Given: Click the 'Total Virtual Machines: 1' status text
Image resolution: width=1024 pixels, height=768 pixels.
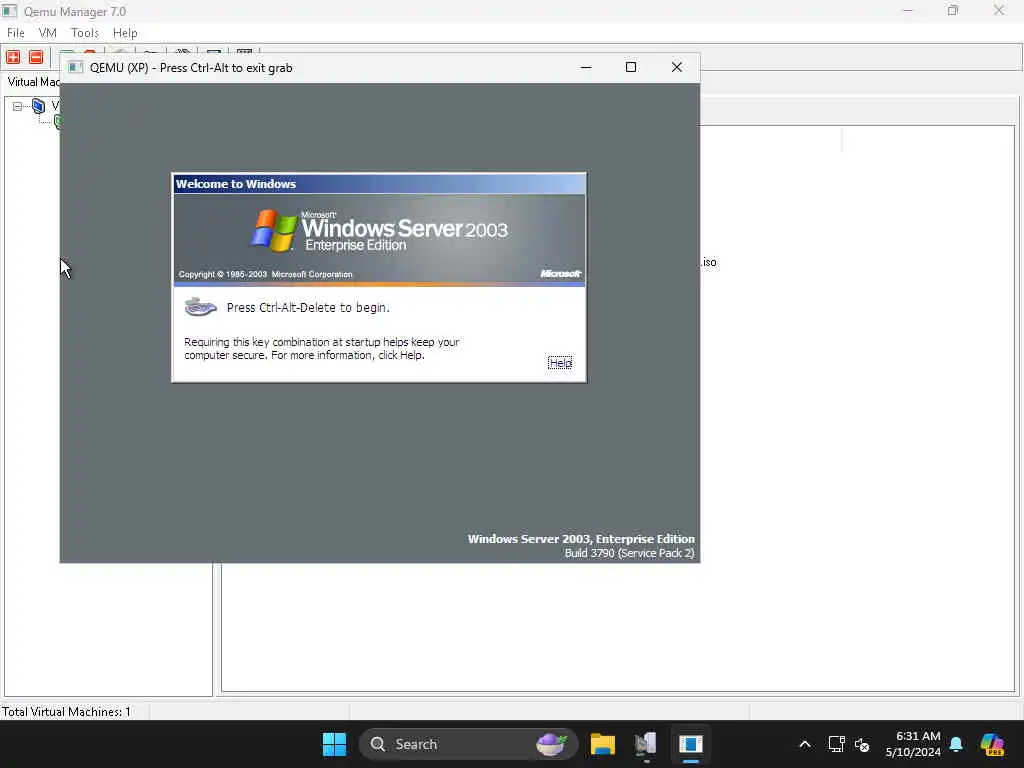Looking at the screenshot, I should pos(66,712).
